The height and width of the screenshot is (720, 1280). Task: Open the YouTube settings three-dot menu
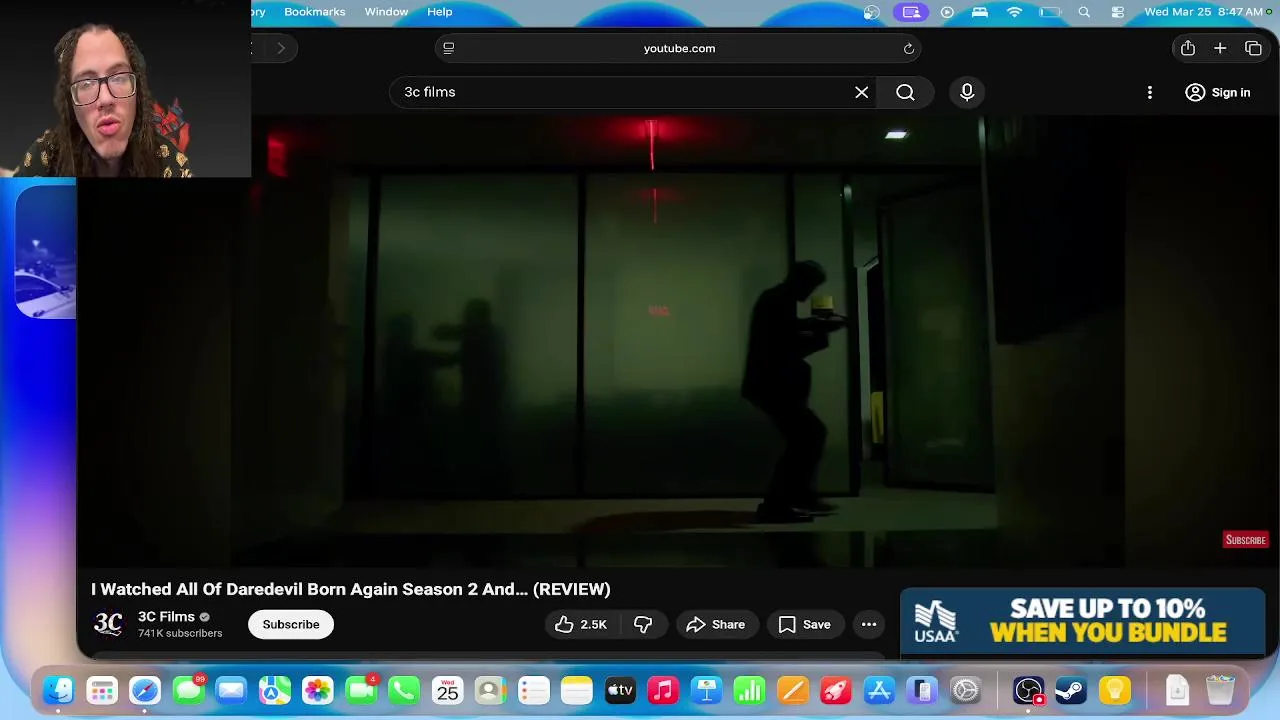1149,92
